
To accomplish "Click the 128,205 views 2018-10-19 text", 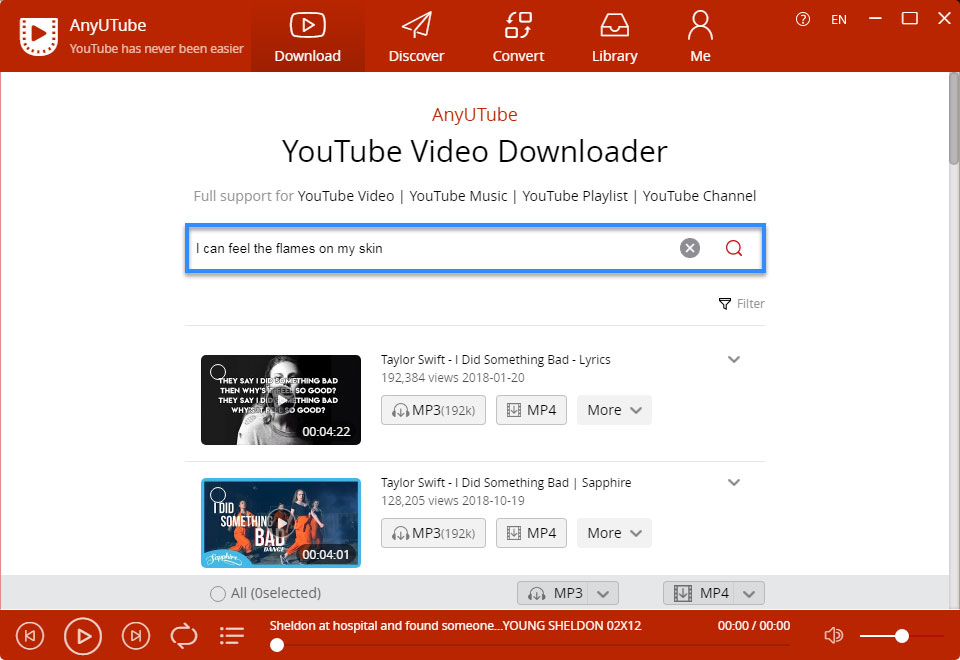I will [x=452, y=501].
